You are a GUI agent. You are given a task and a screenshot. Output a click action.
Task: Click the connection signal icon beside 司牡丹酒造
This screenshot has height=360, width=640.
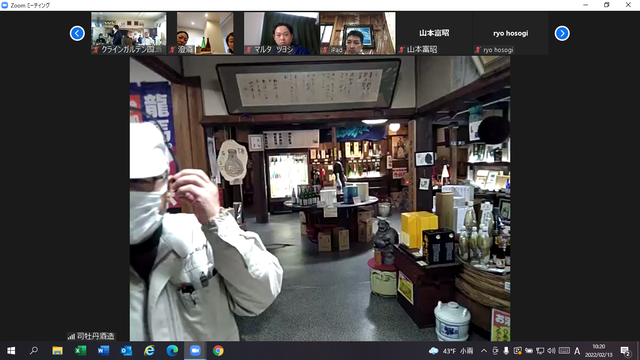[x=71, y=336]
